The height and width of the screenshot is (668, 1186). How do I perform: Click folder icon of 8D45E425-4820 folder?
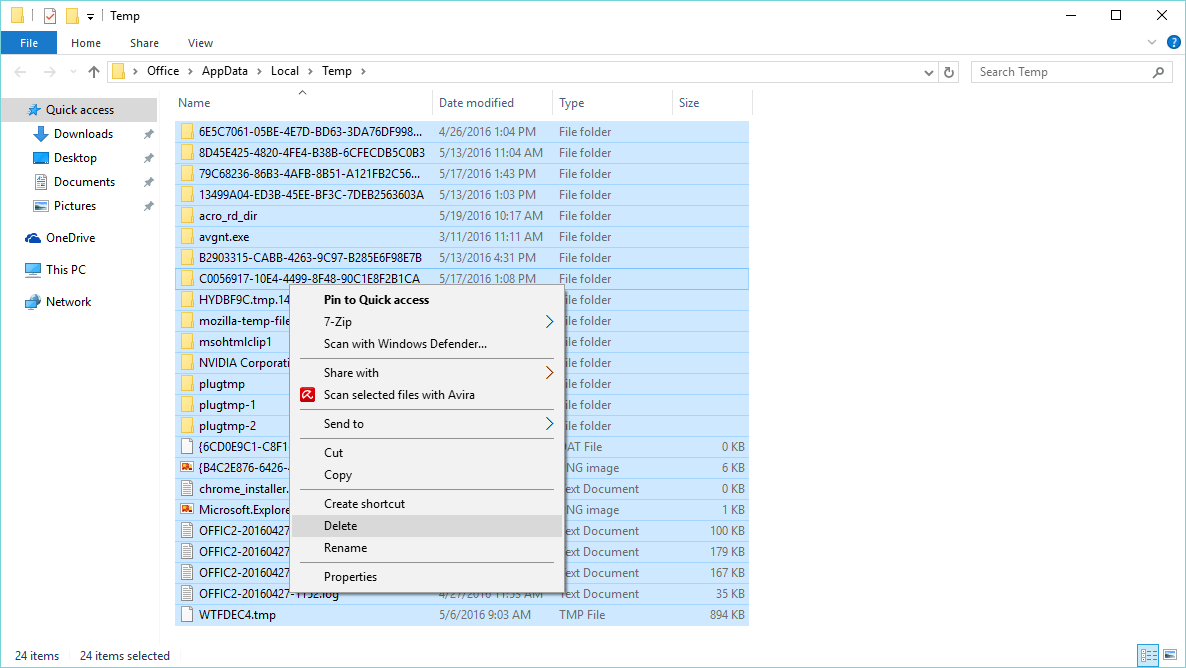(187, 153)
